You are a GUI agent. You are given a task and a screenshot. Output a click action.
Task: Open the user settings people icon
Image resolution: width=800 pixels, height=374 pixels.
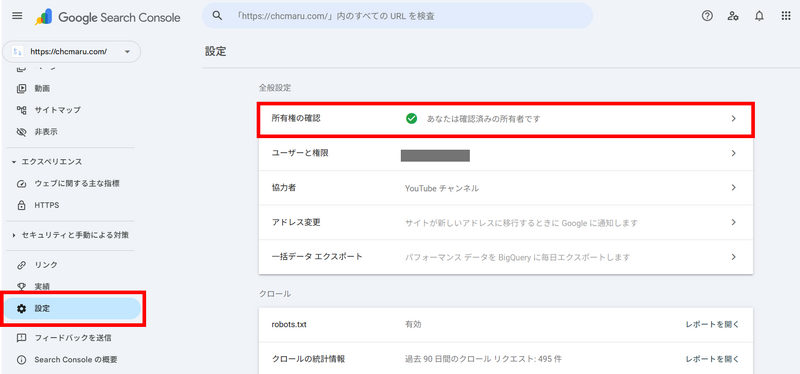pyautogui.click(x=733, y=16)
